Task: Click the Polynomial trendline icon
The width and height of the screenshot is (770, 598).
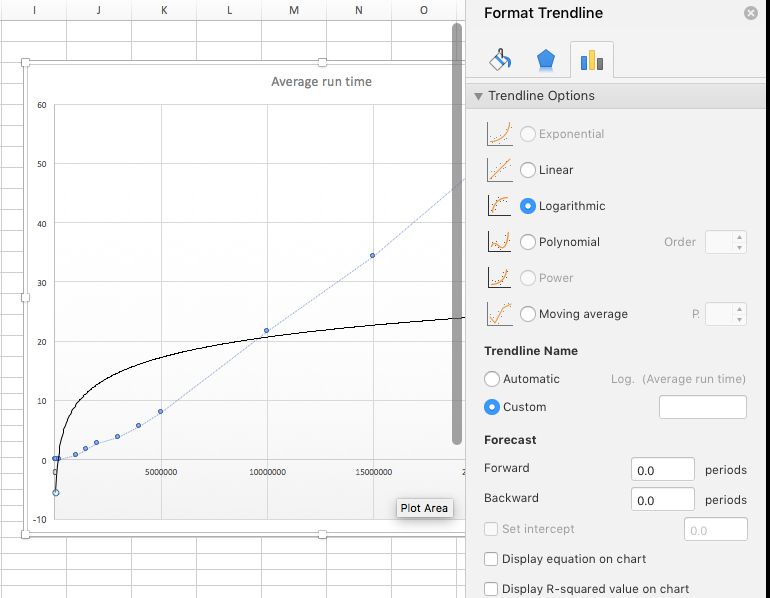Action: click(499, 242)
